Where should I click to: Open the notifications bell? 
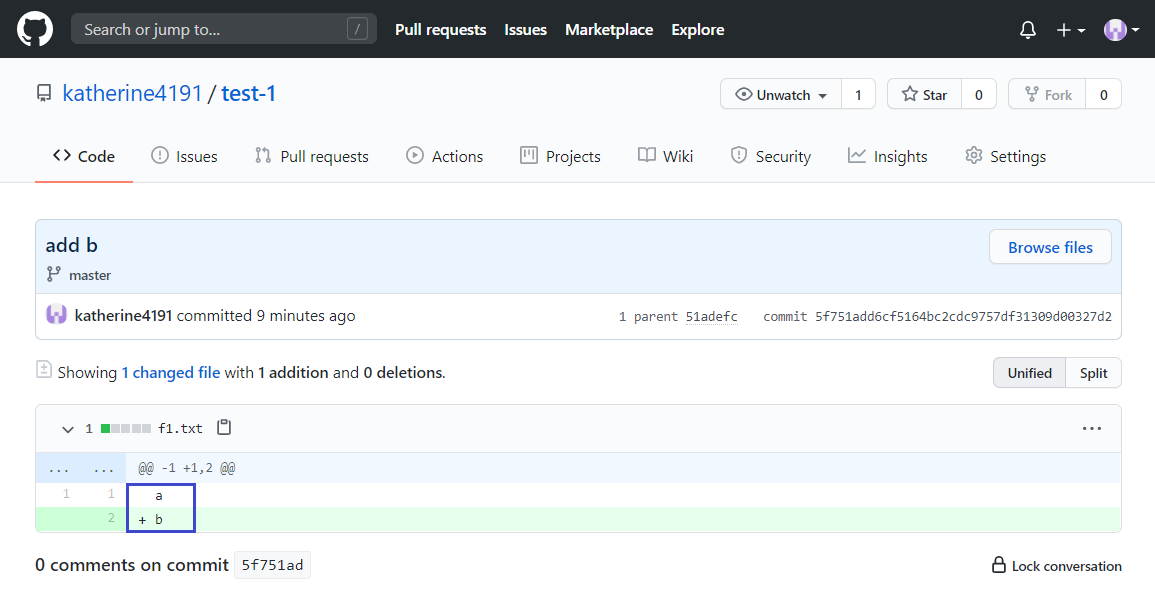click(x=1028, y=30)
